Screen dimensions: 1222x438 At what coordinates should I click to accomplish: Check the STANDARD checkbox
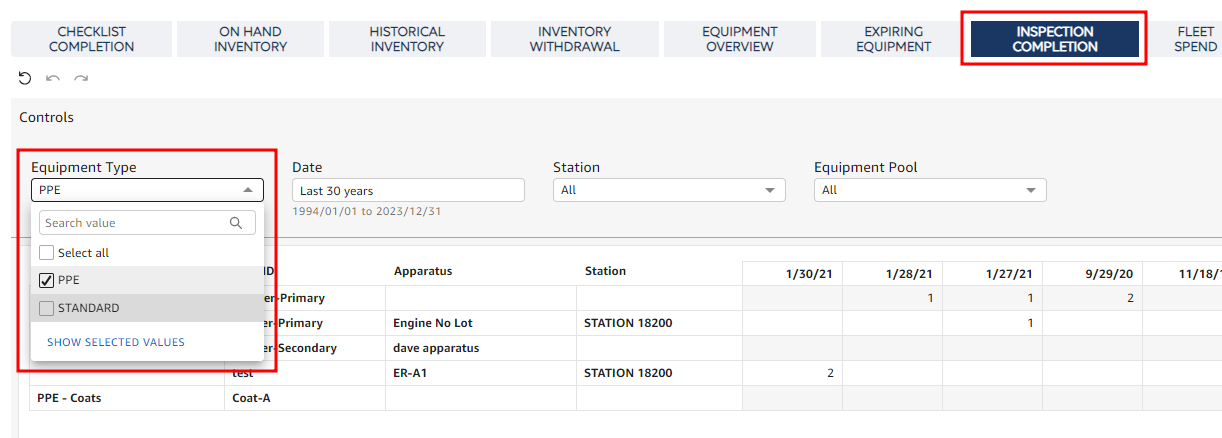[47, 308]
